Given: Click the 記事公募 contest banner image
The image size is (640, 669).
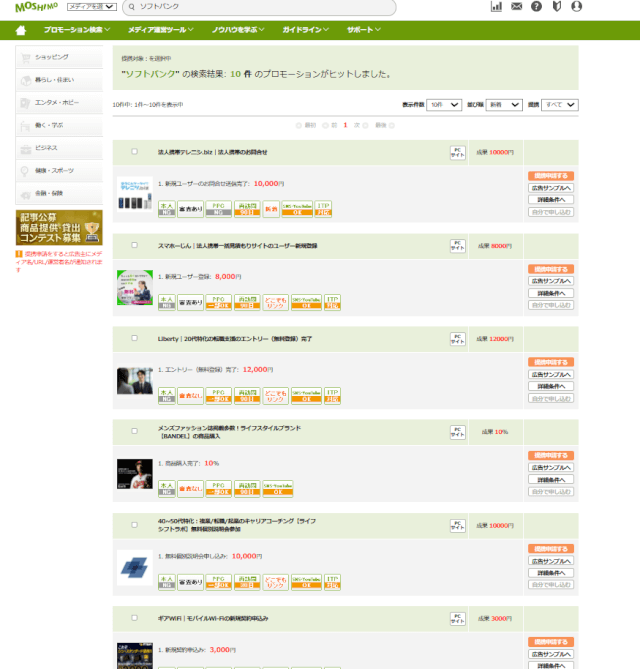Looking at the screenshot, I should [58, 228].
